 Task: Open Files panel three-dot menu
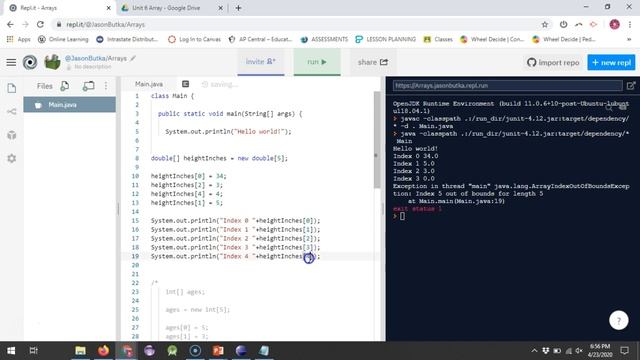(106, 86)
